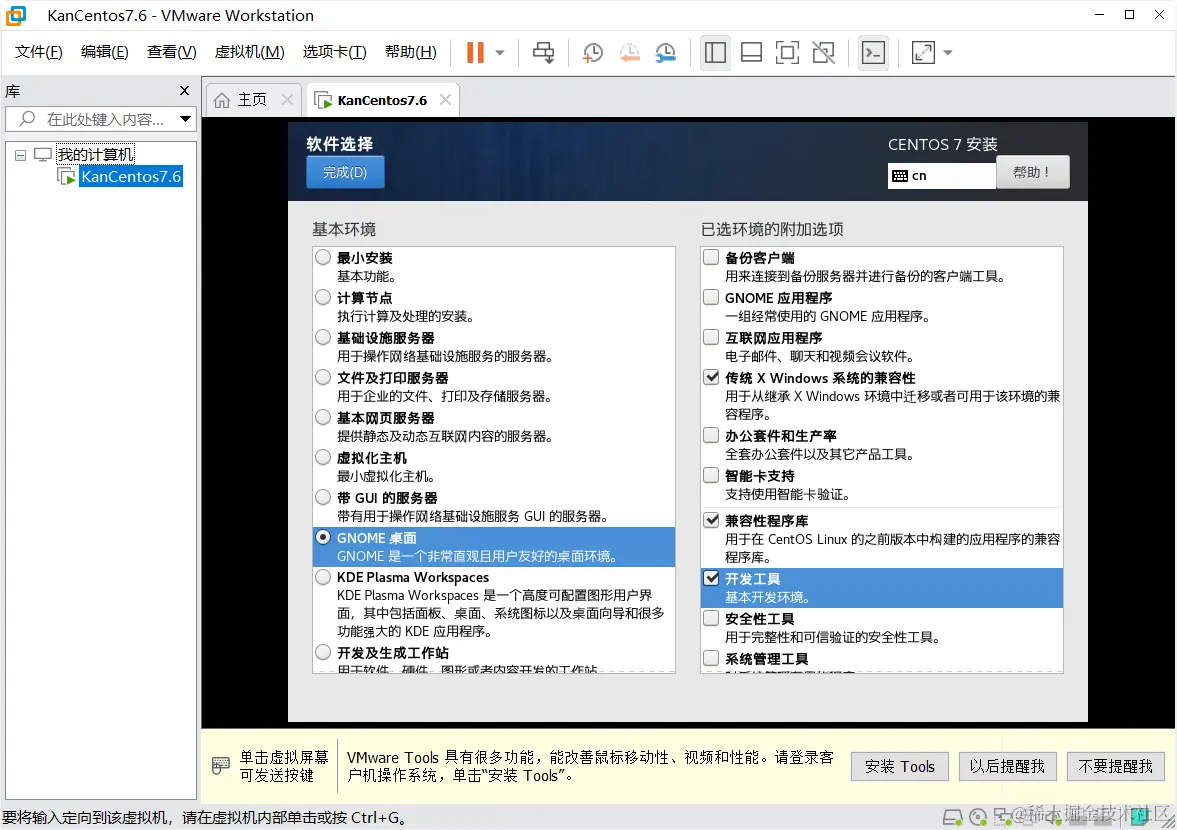Screen dimensions: 1177x830
Task: Switch to the 主页 tab
Action: (253, 99)
